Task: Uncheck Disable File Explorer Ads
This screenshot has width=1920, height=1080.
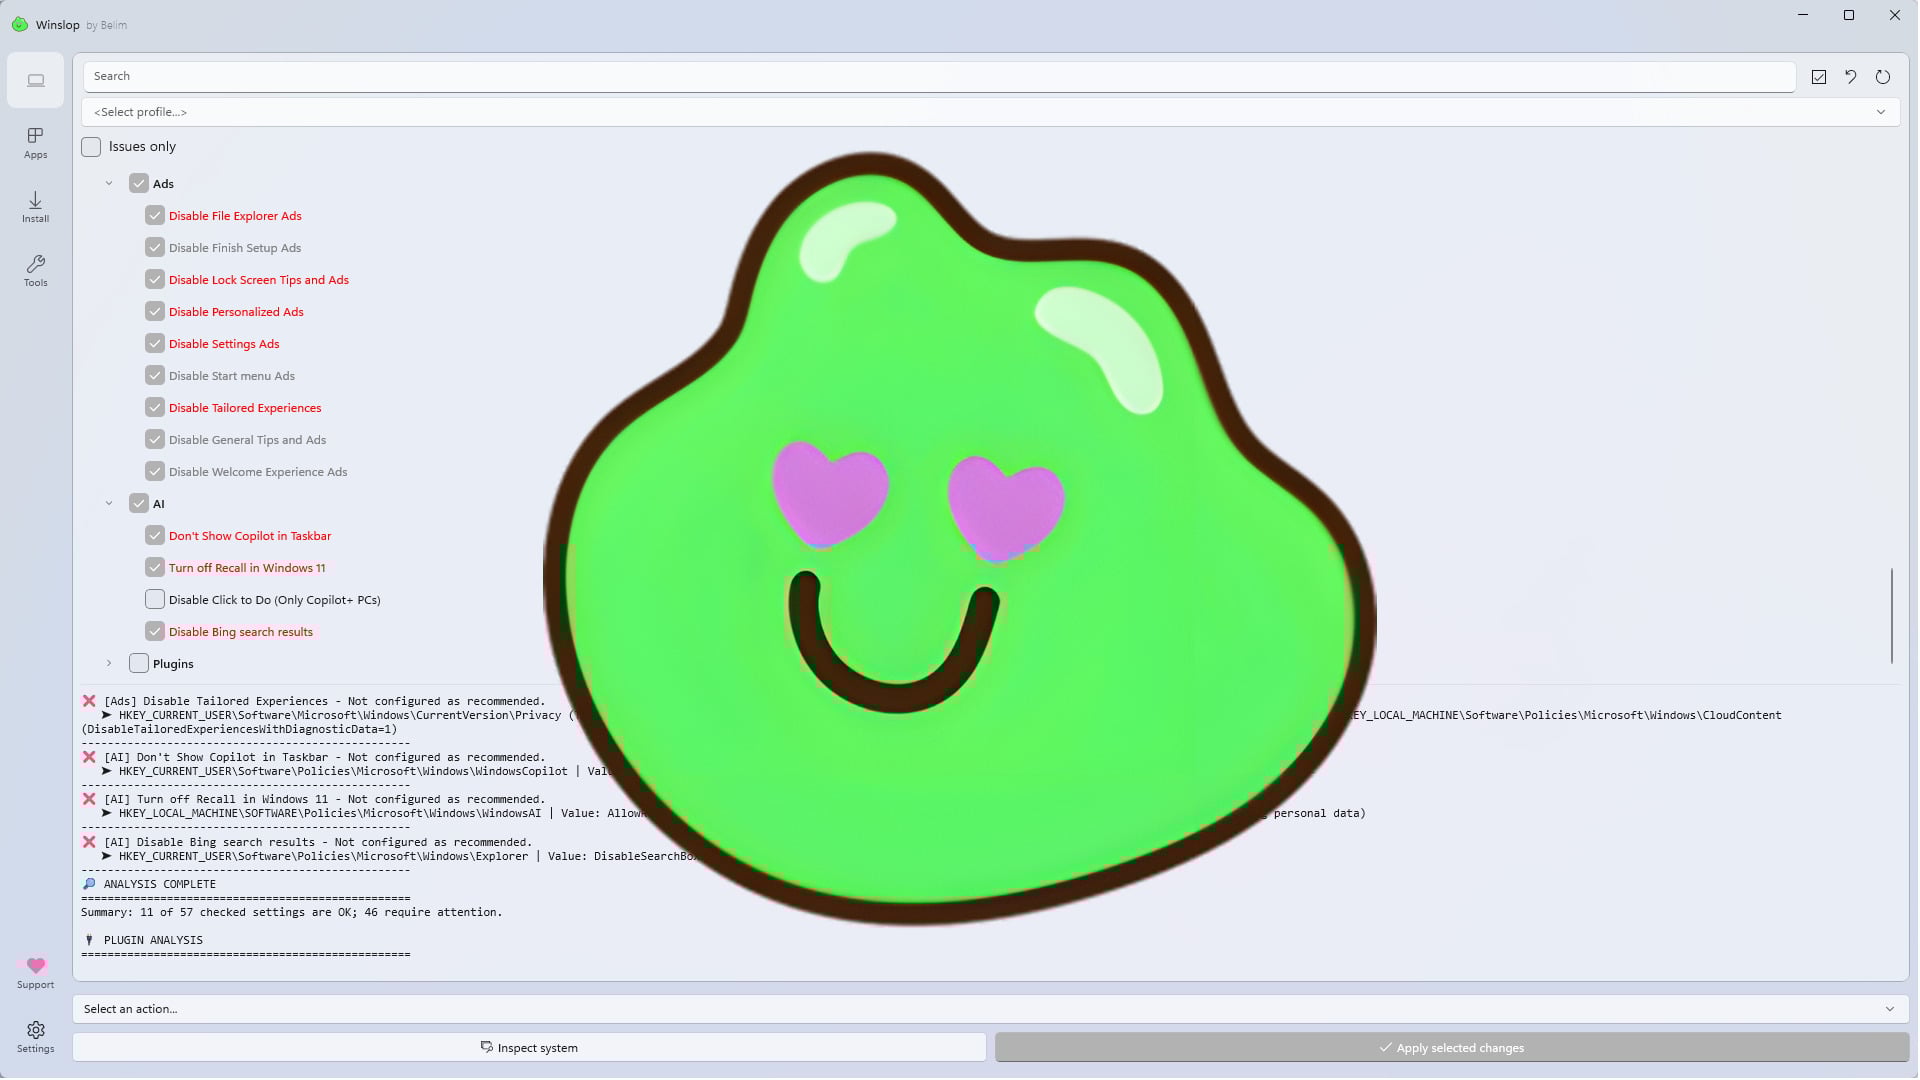Action: (x=155, y=216)
